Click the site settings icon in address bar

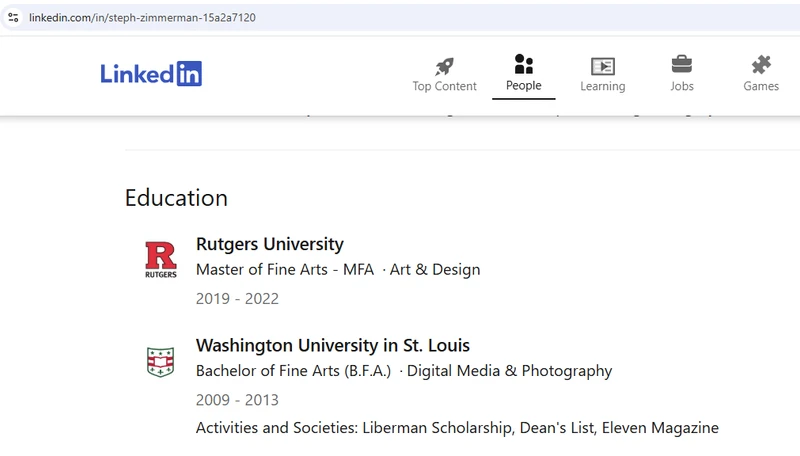click(13, 17)
